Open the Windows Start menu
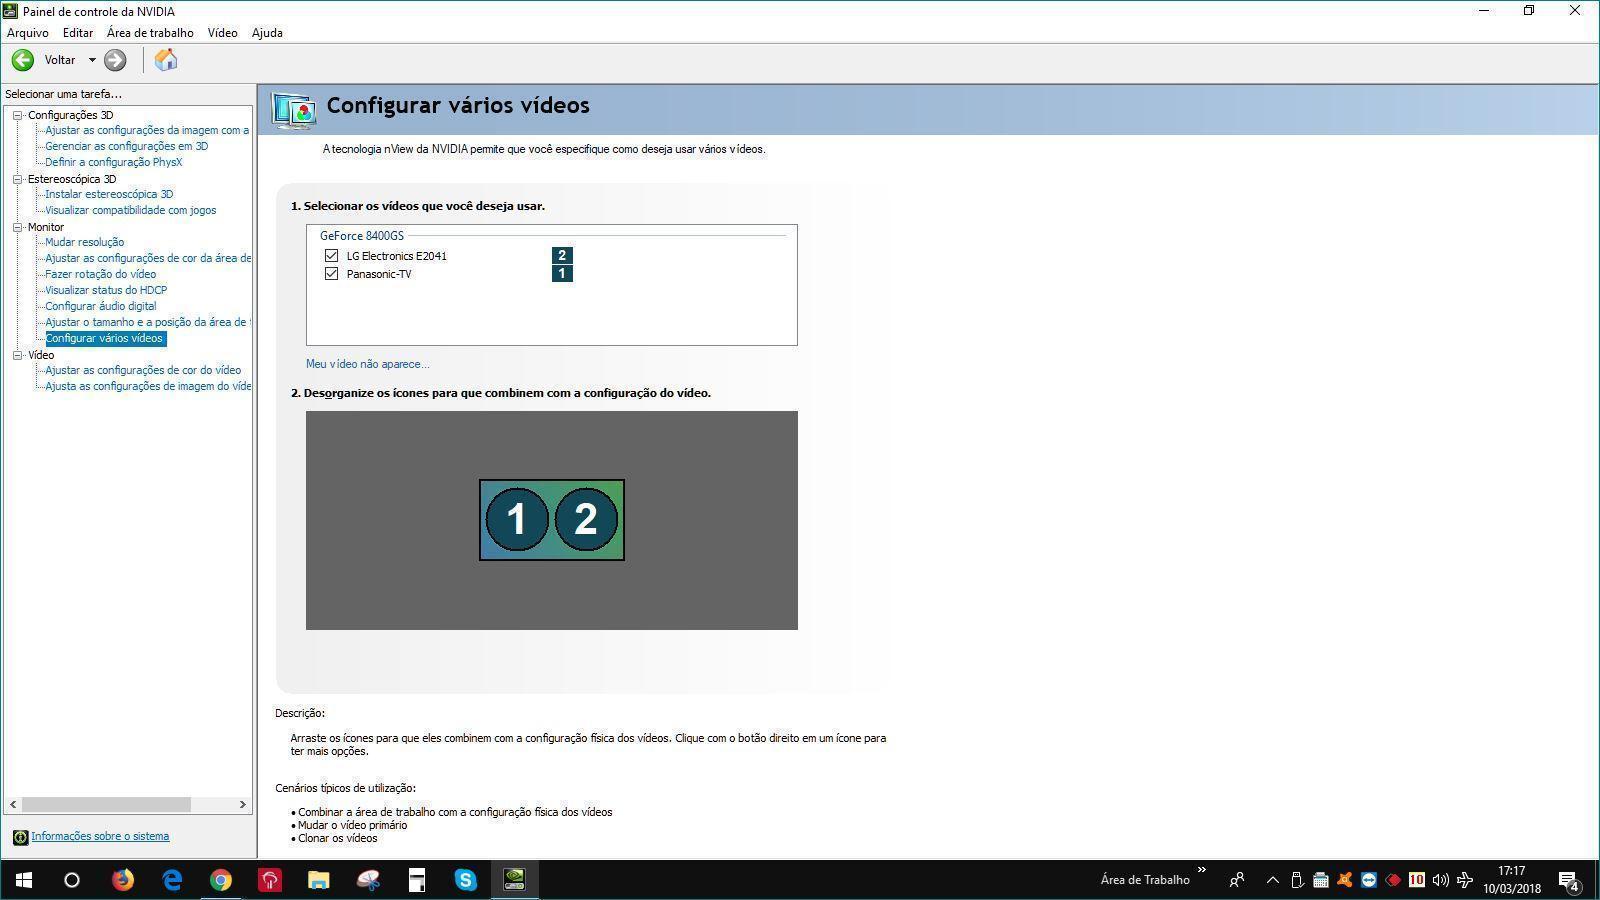Screen dimensions: 1600x900 point(24,880)
